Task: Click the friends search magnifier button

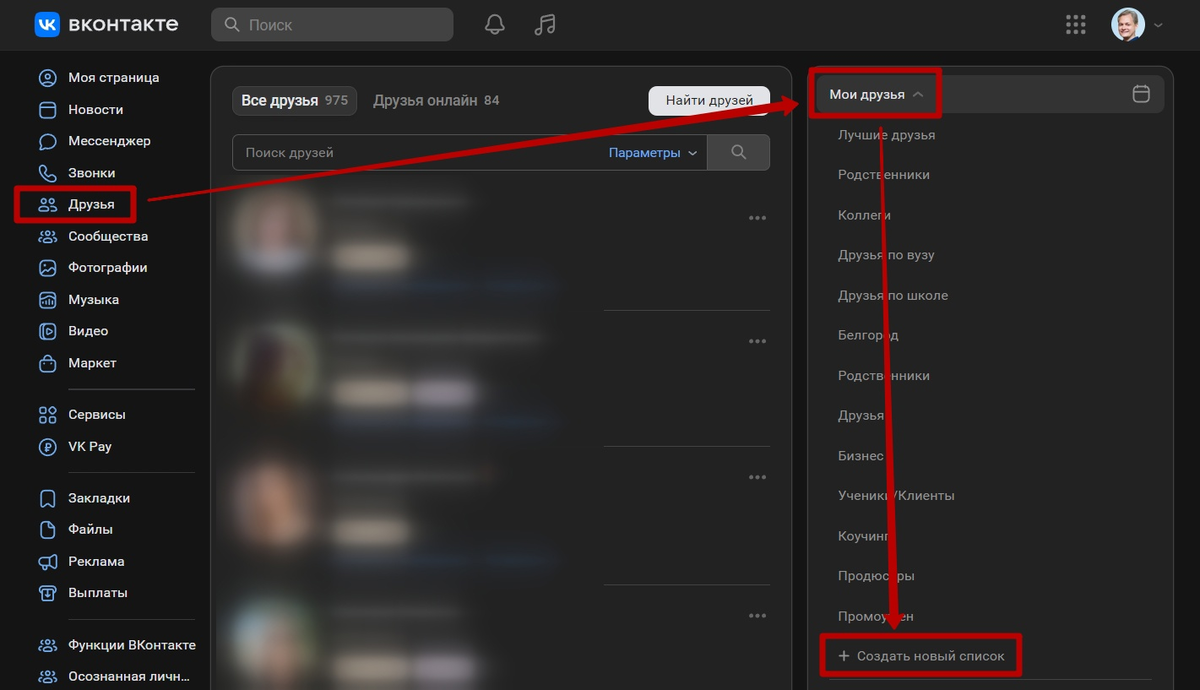Action: point(739,152)
